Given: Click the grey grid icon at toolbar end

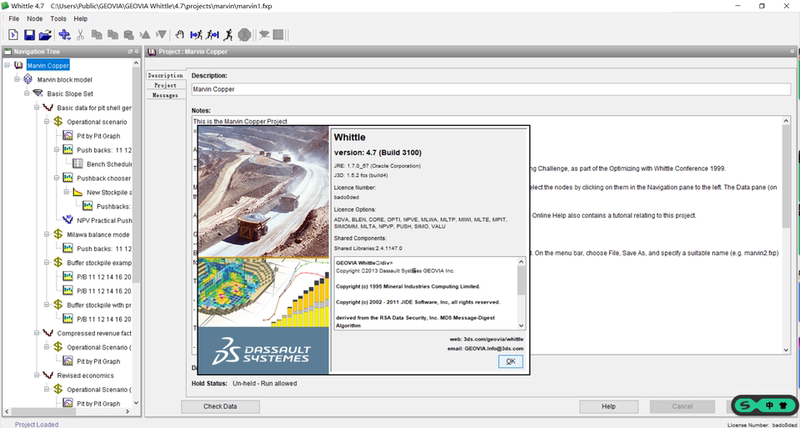Looking at the screenshot, I should click(278, 35).
